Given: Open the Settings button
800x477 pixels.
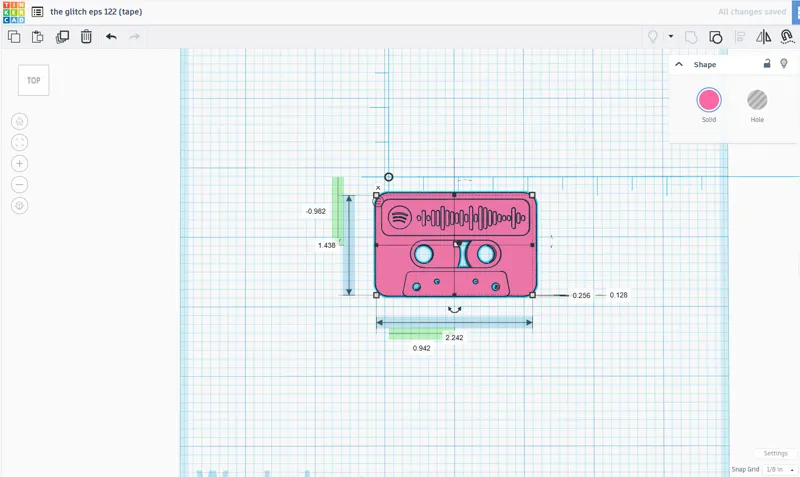Looking at the screenshot, I should pos(775,453).
